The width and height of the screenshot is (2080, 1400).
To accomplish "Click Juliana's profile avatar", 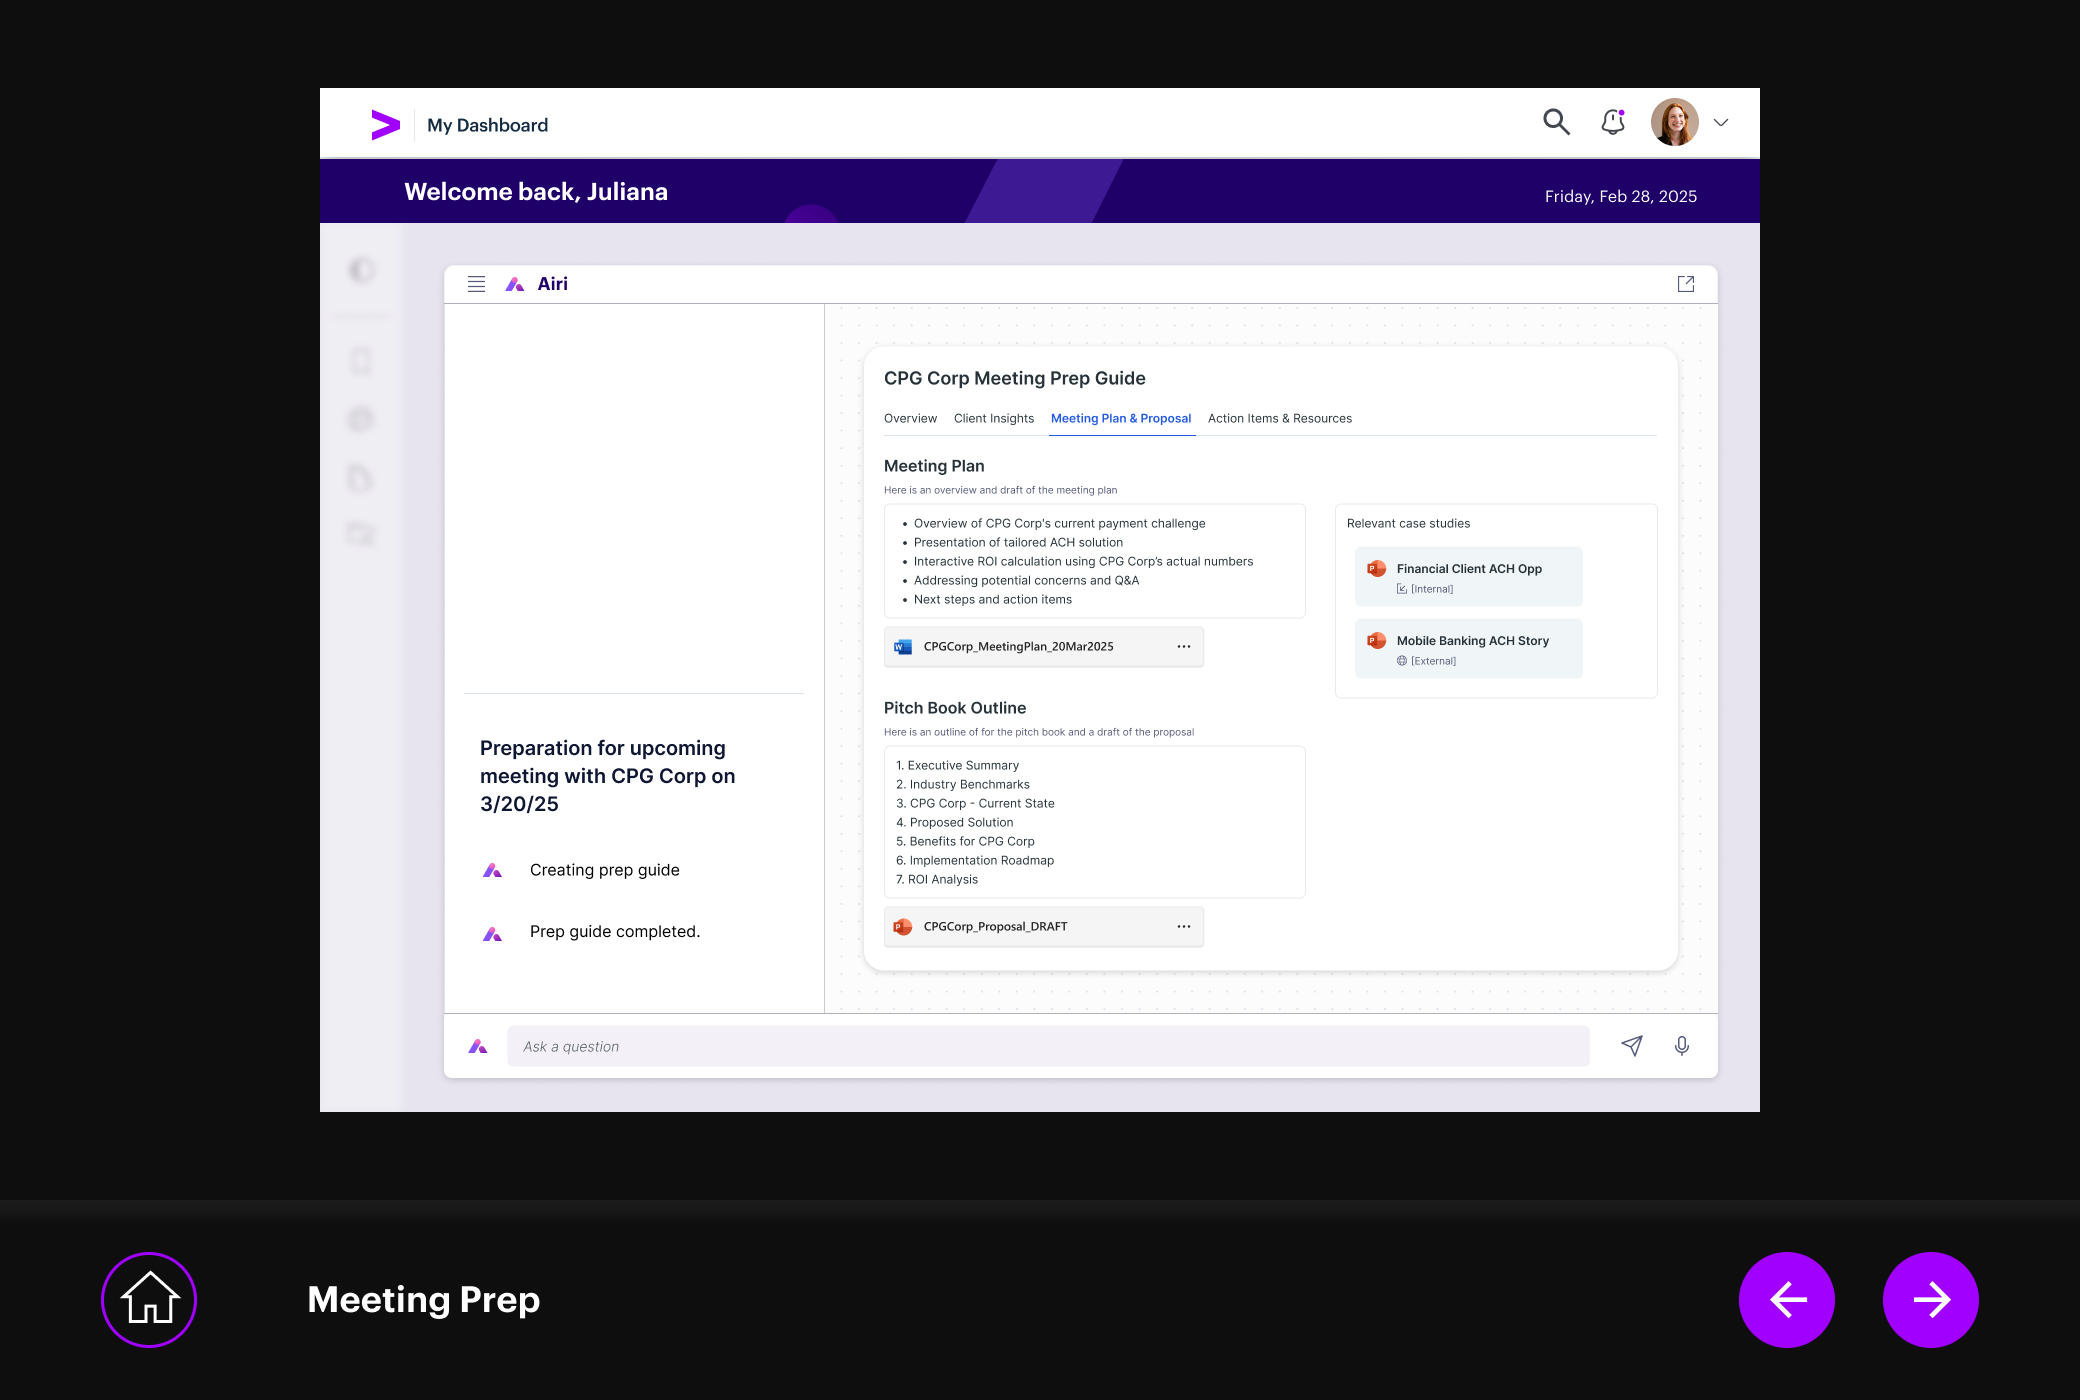I will (x=1674, y=122).
